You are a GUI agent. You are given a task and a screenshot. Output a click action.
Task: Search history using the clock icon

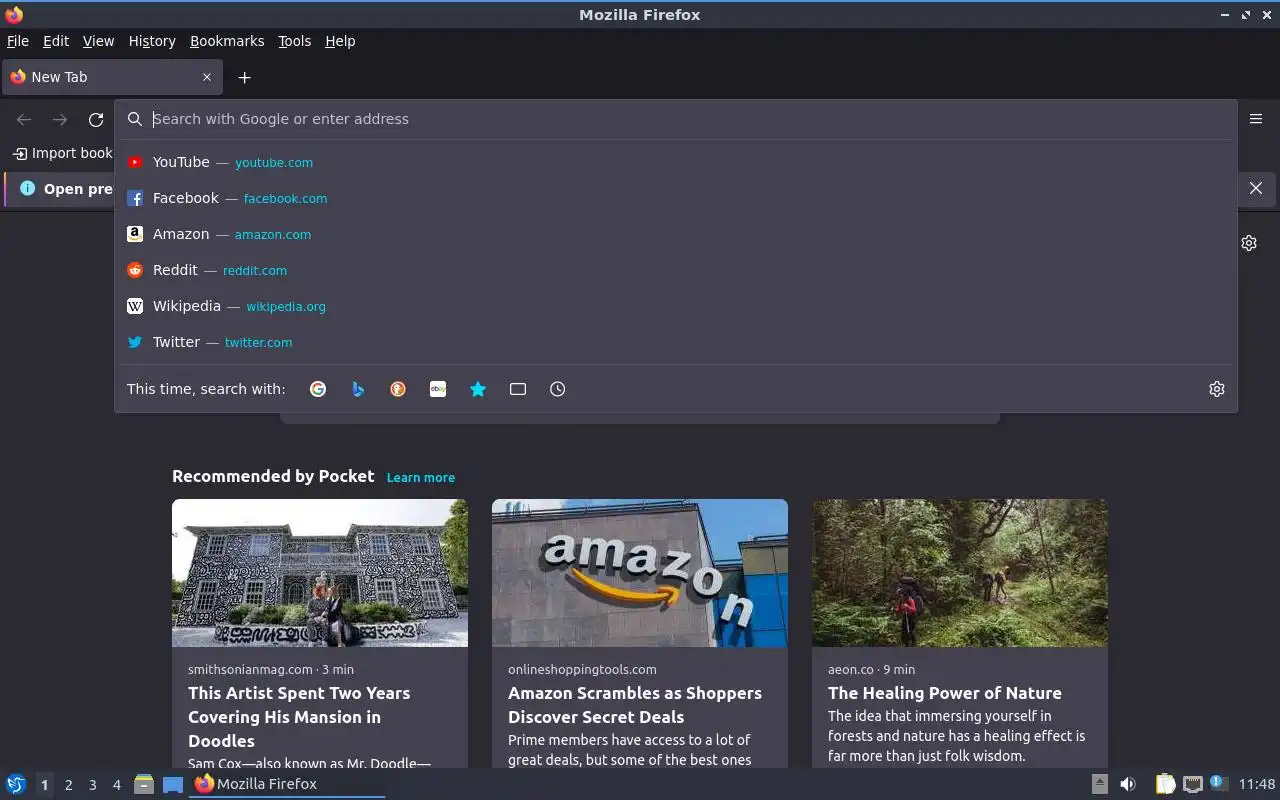558,389
